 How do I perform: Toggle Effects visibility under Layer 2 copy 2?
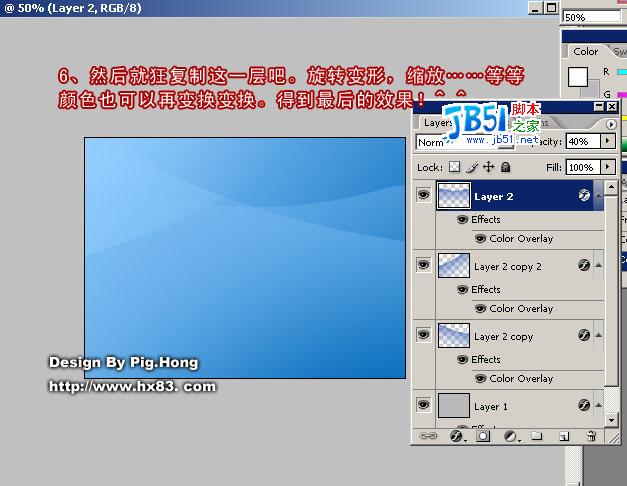click(462, 289)
